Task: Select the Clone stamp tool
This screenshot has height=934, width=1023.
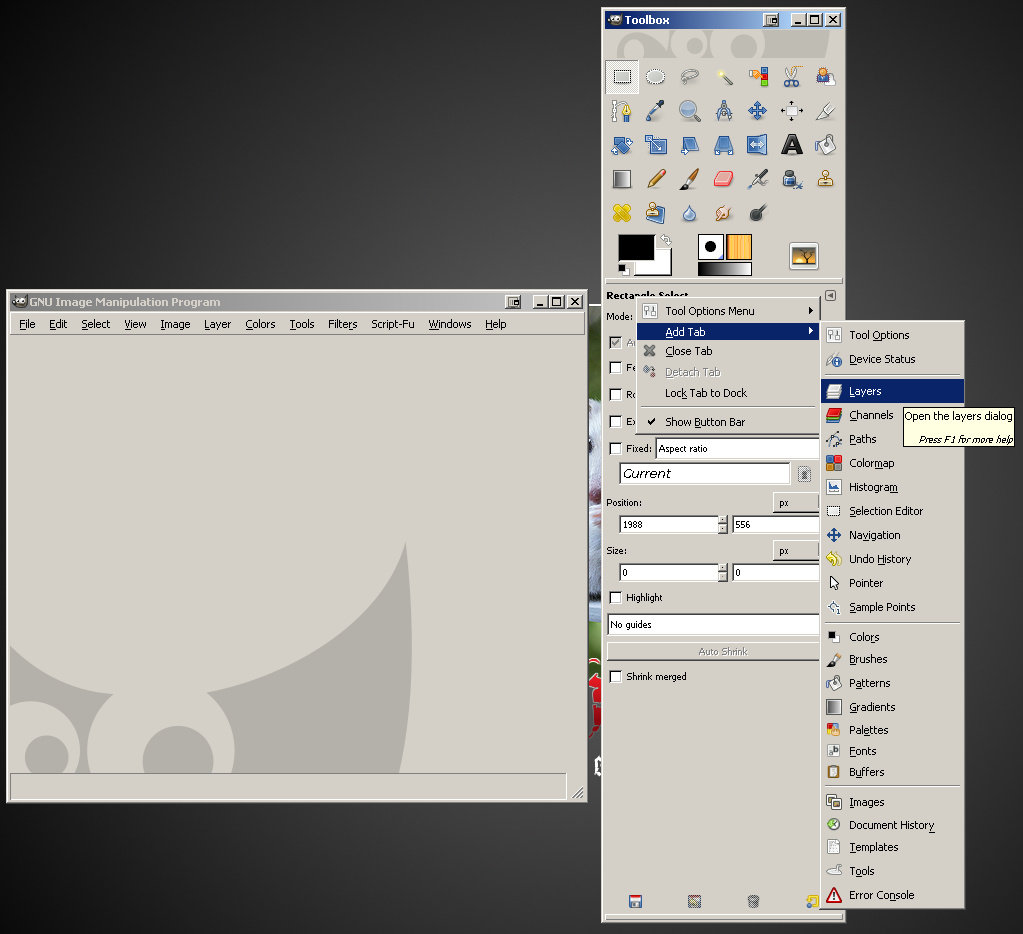Action: click(x=825, y=179)
